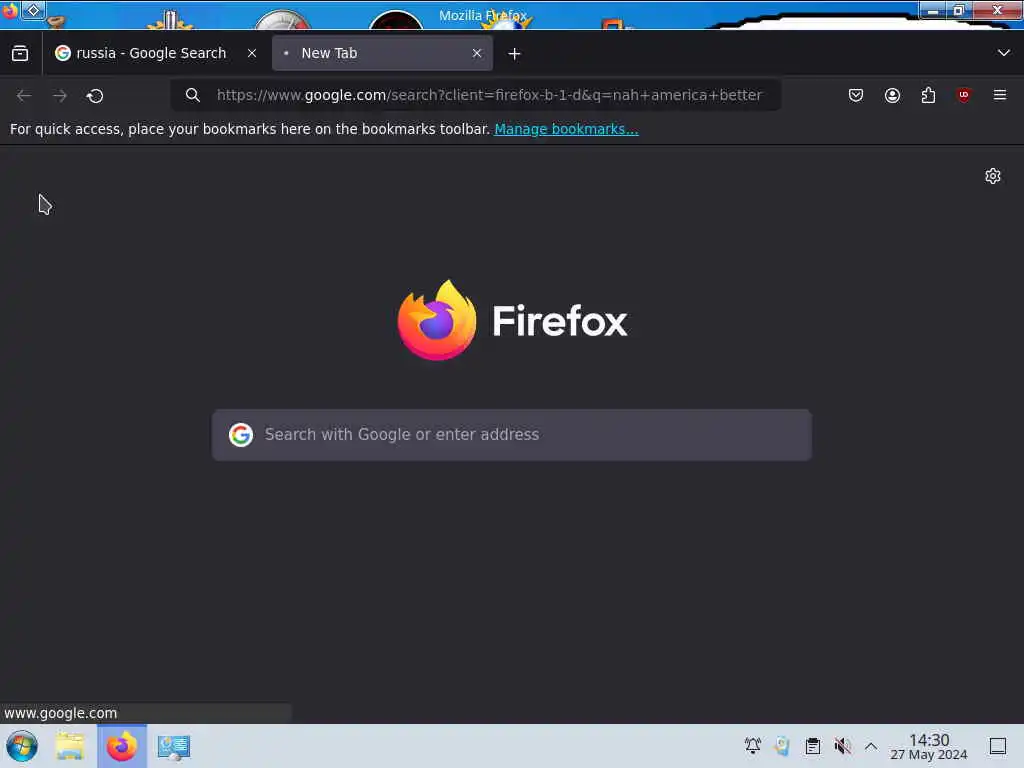Expand the list all tabs chevron
The image size is (1024, 768).
(1004, 53)
